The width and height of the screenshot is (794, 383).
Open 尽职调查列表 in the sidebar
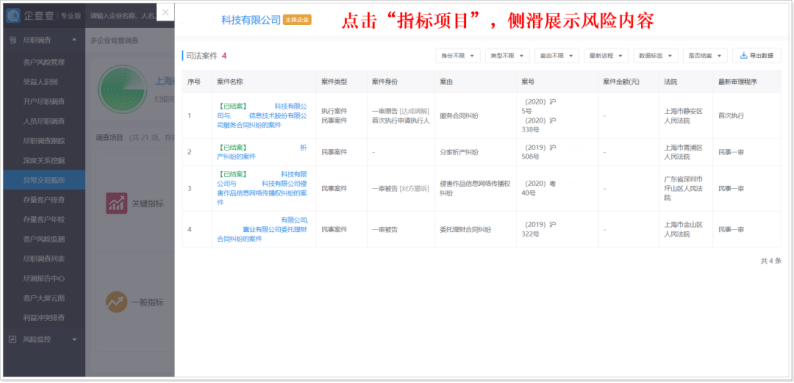coord(44,259)
